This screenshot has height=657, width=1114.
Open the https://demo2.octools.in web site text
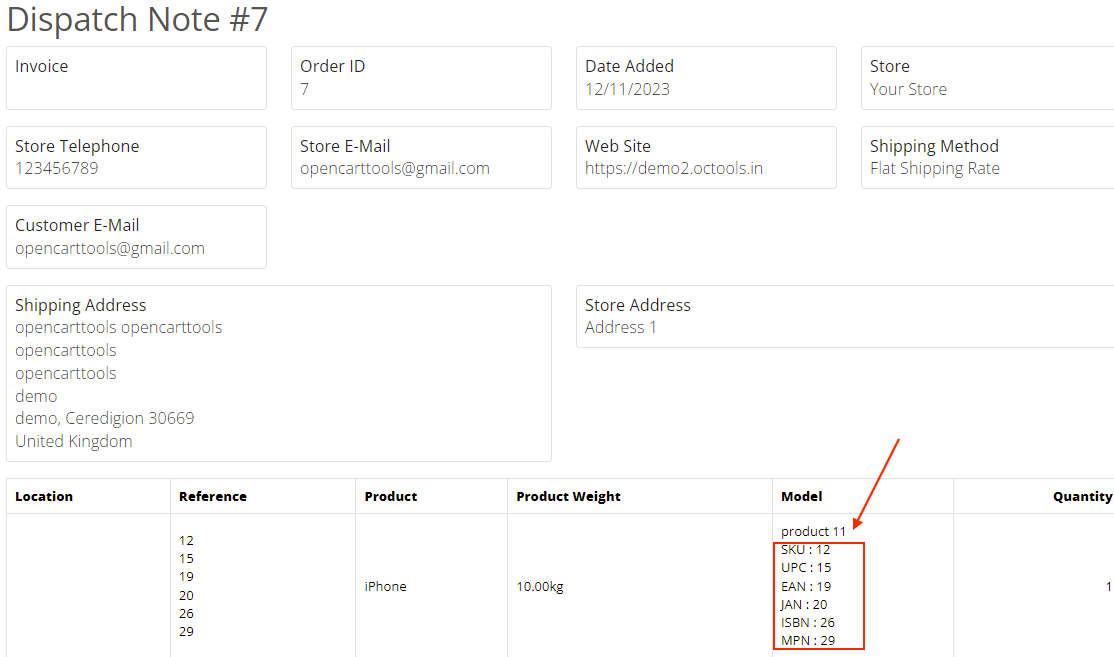point(674,168)
